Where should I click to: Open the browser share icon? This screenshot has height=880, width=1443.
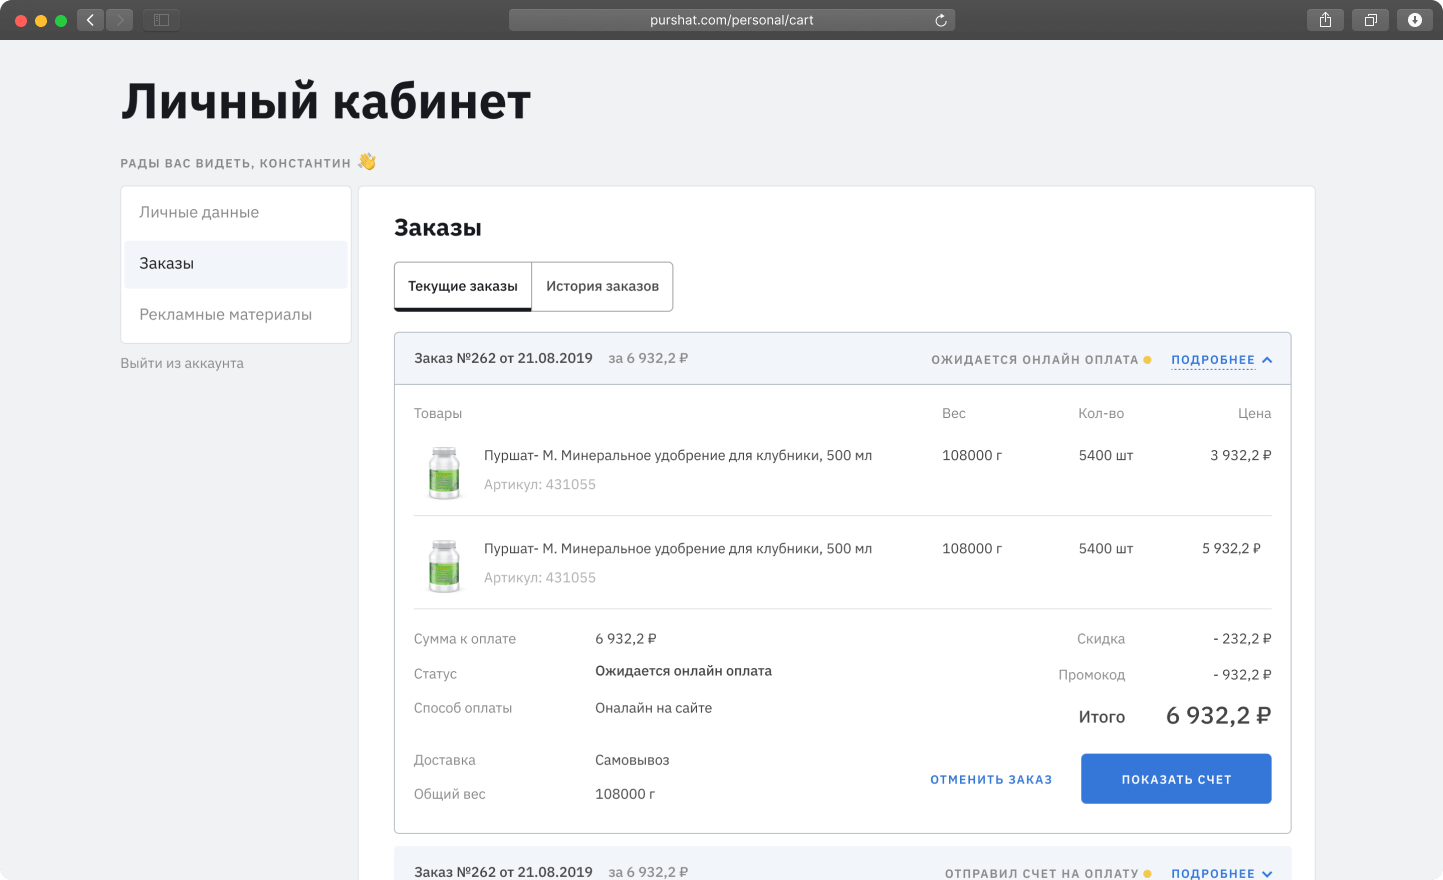coord(1325,20)
